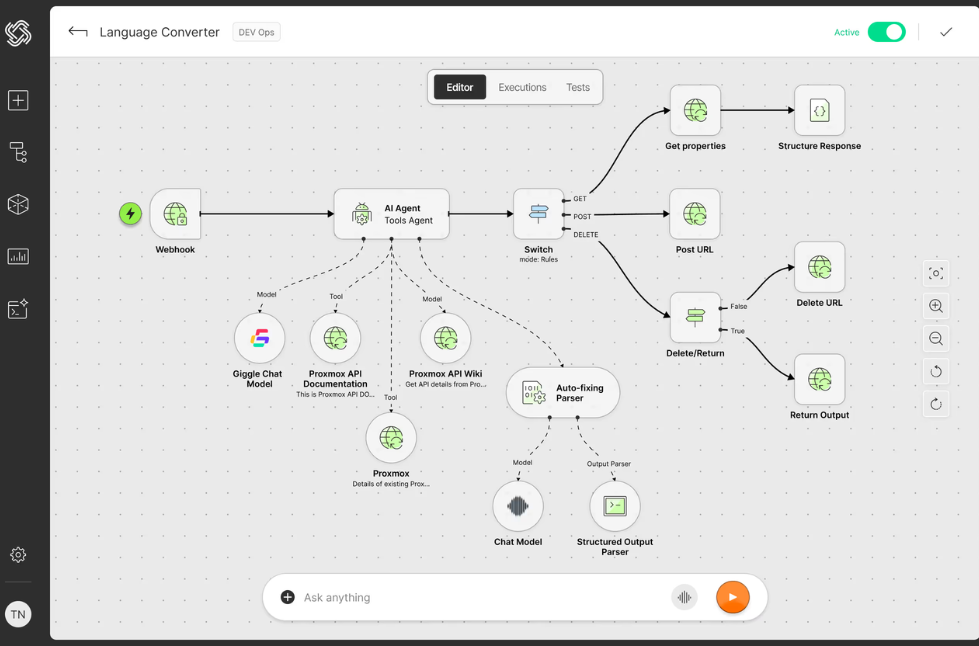Image resolution: width=979 pixels, height=646 pixels.
Task: Zoom out on the canvas
Action: 935,338
